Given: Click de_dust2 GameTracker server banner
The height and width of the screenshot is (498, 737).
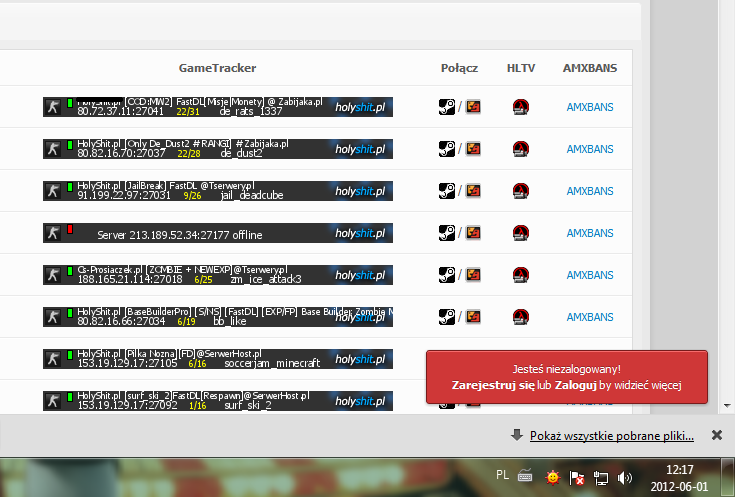Looking at the screenshot, I should [x=218, y=149].
